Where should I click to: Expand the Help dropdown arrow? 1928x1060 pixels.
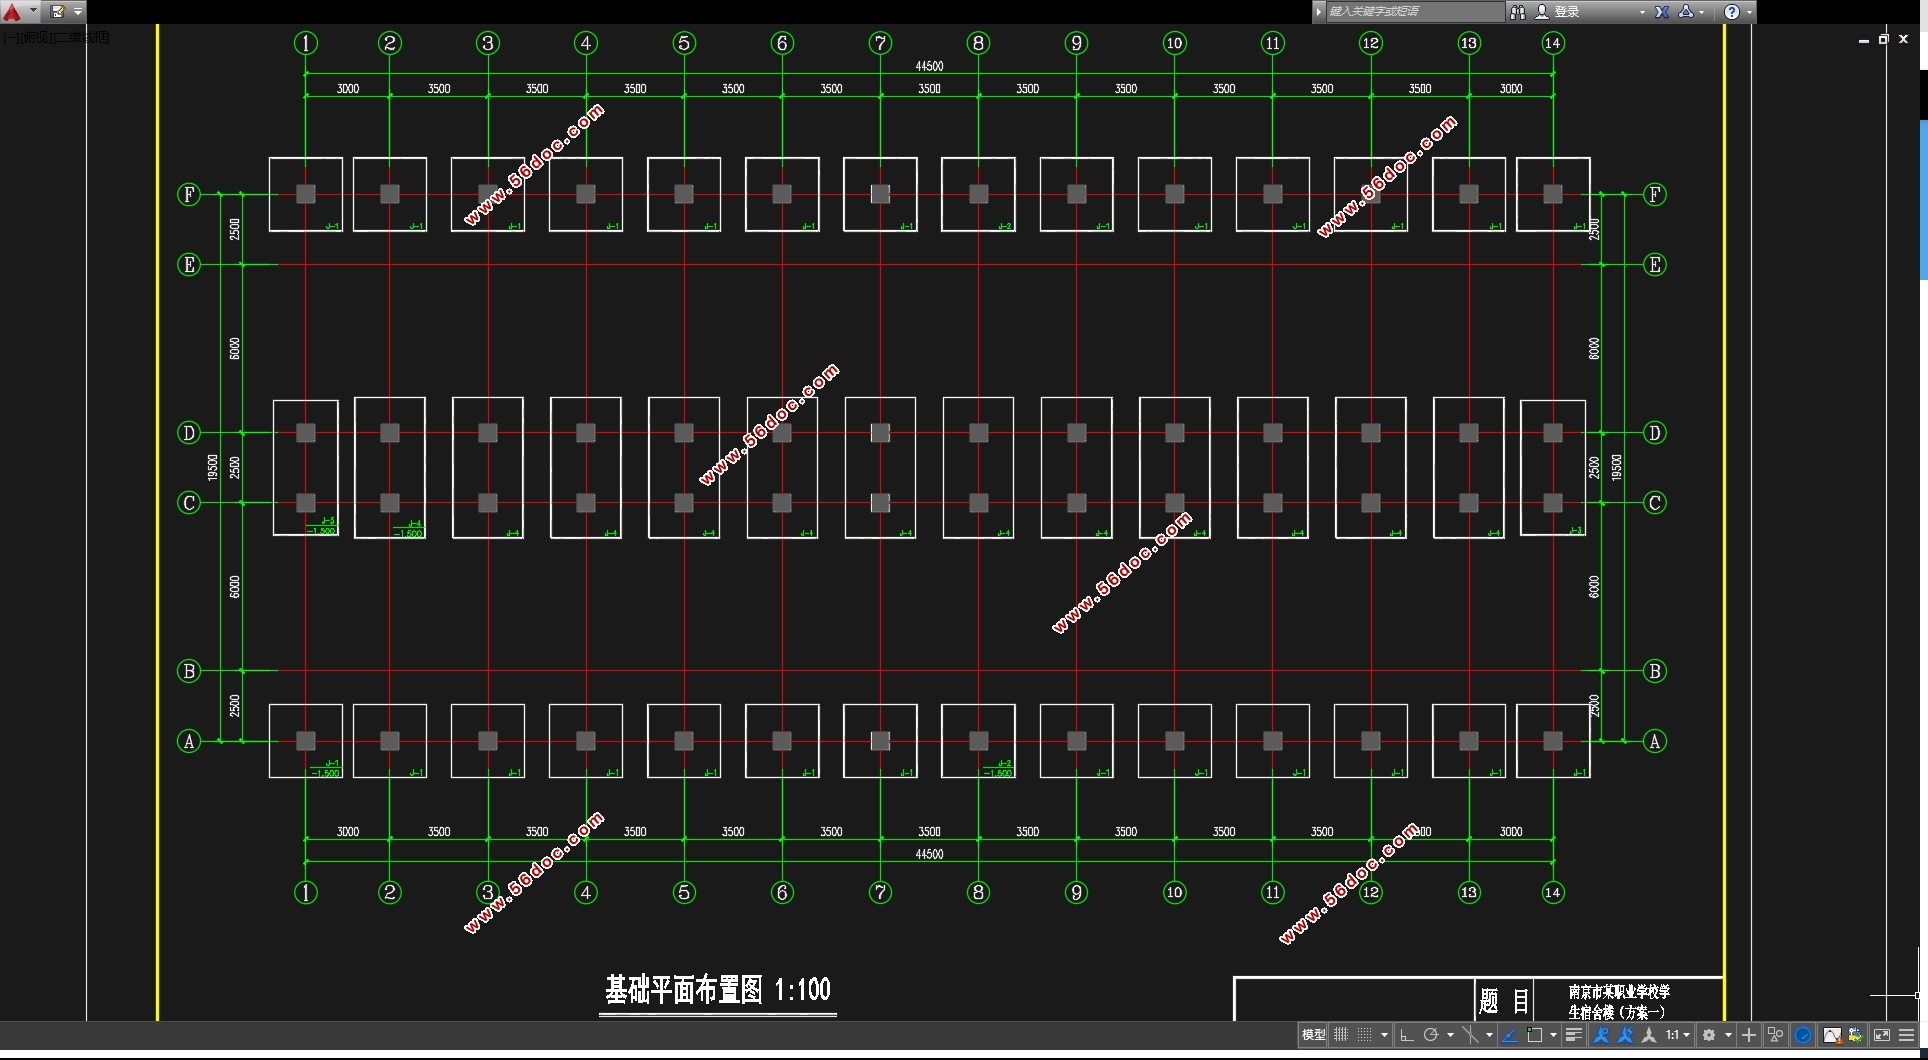pyautogui.click(x=1749, y=12)
